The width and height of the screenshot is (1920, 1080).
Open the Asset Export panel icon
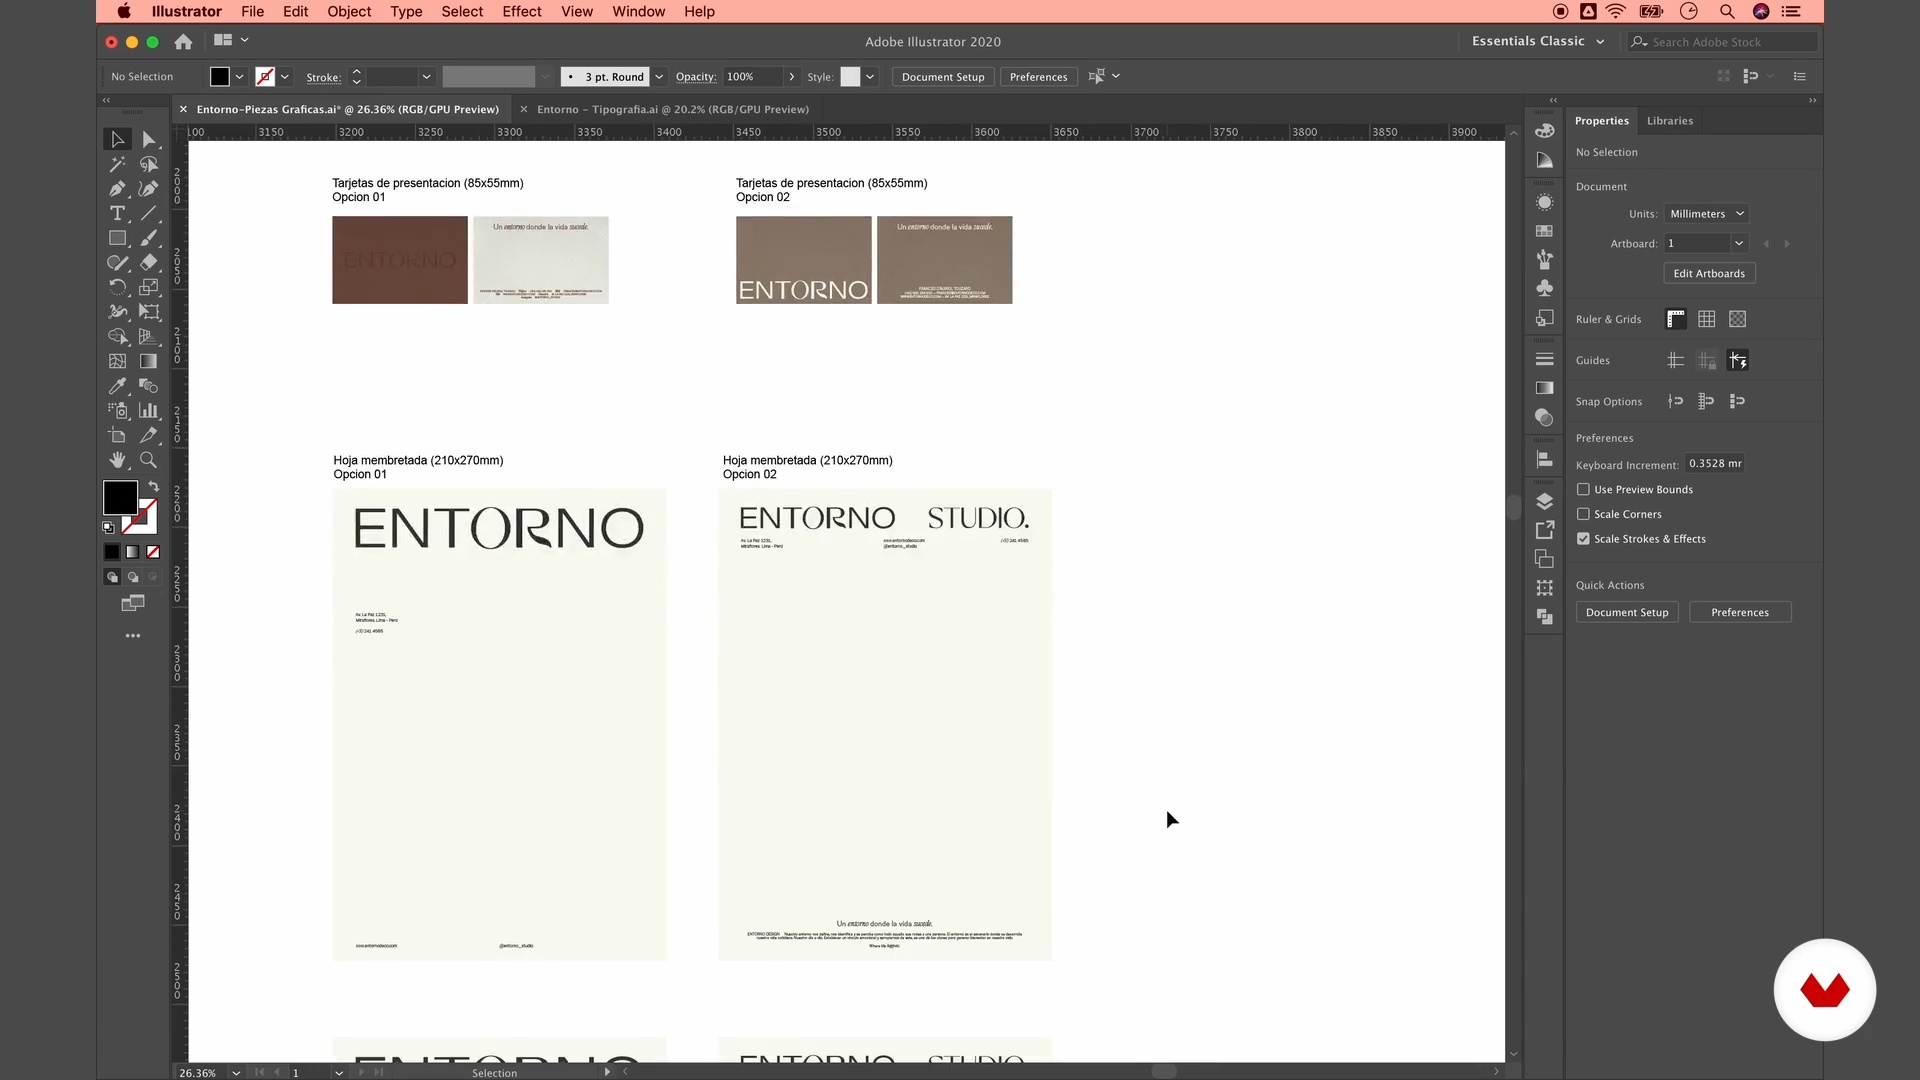(x=1544, y=530)
